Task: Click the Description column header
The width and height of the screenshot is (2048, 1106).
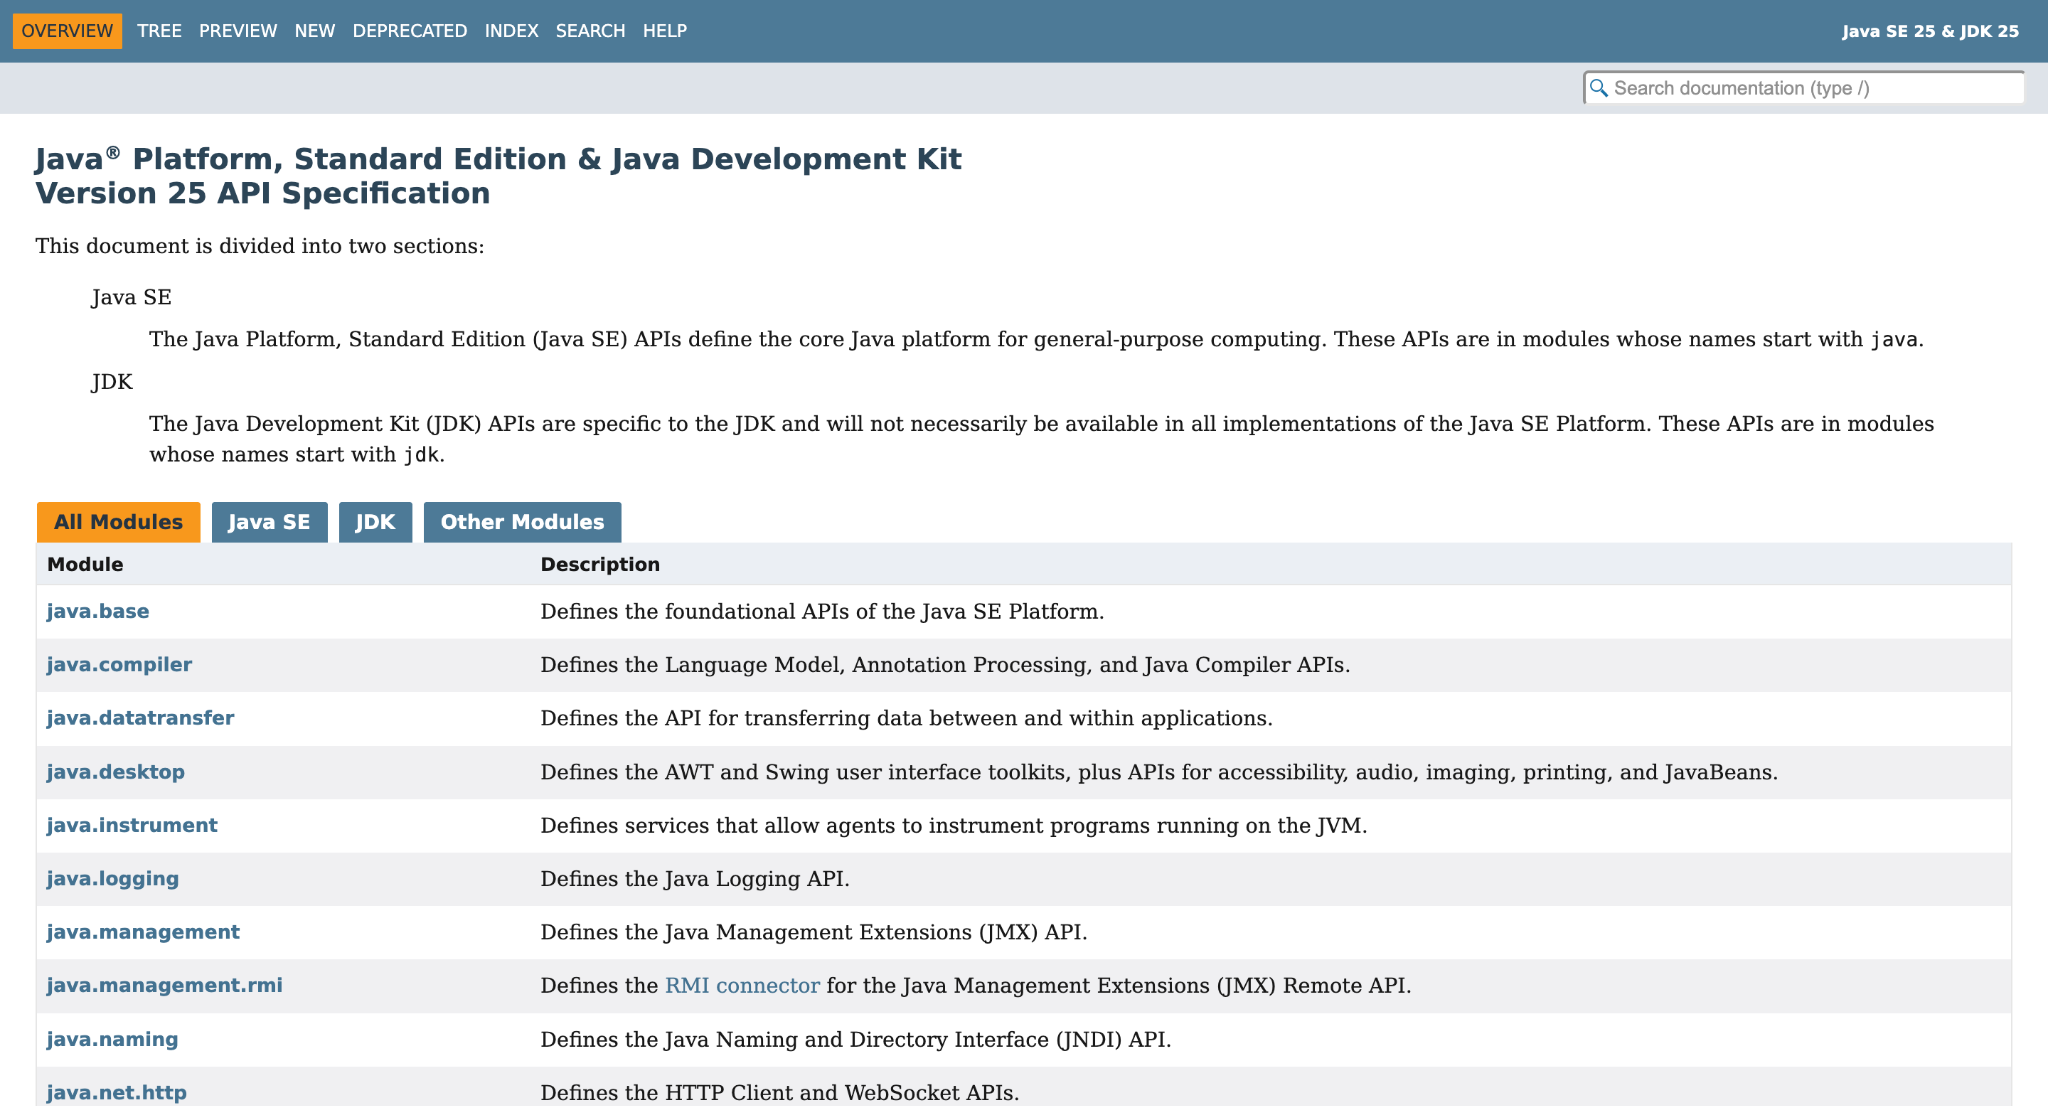Action: click(x=600, y=564)
